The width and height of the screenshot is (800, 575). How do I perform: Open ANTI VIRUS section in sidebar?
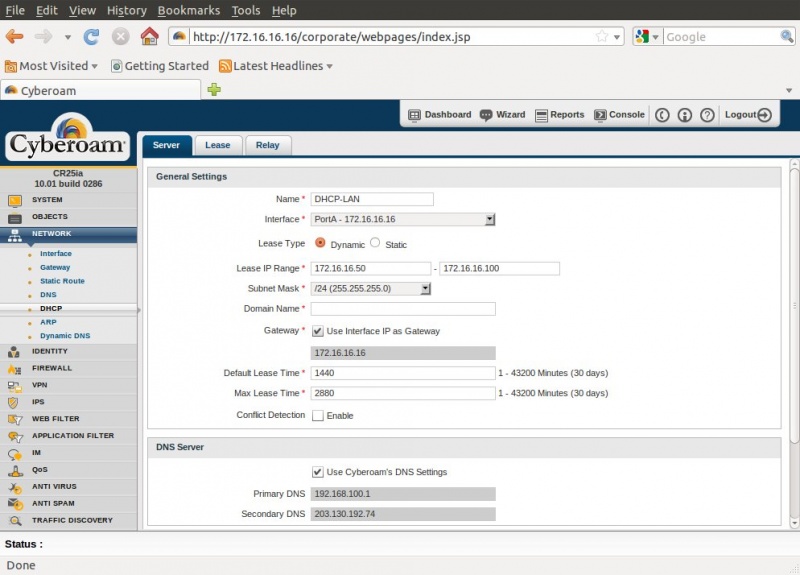[54, 487]
